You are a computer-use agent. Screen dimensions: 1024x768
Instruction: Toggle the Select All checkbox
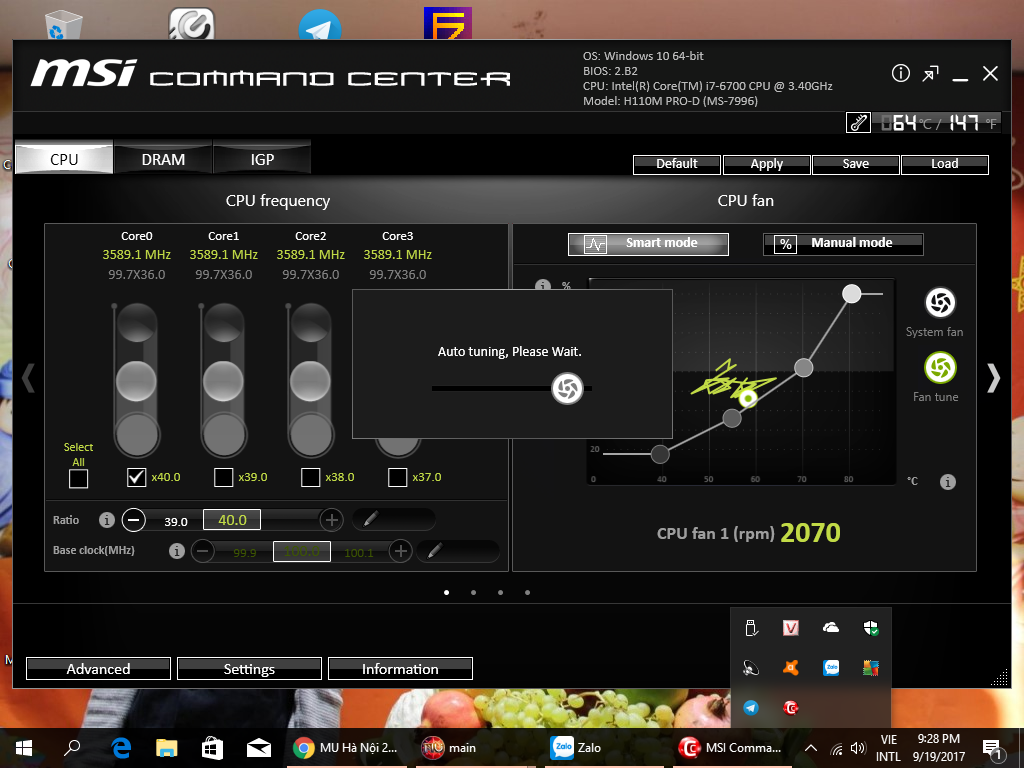pos(78,478)
